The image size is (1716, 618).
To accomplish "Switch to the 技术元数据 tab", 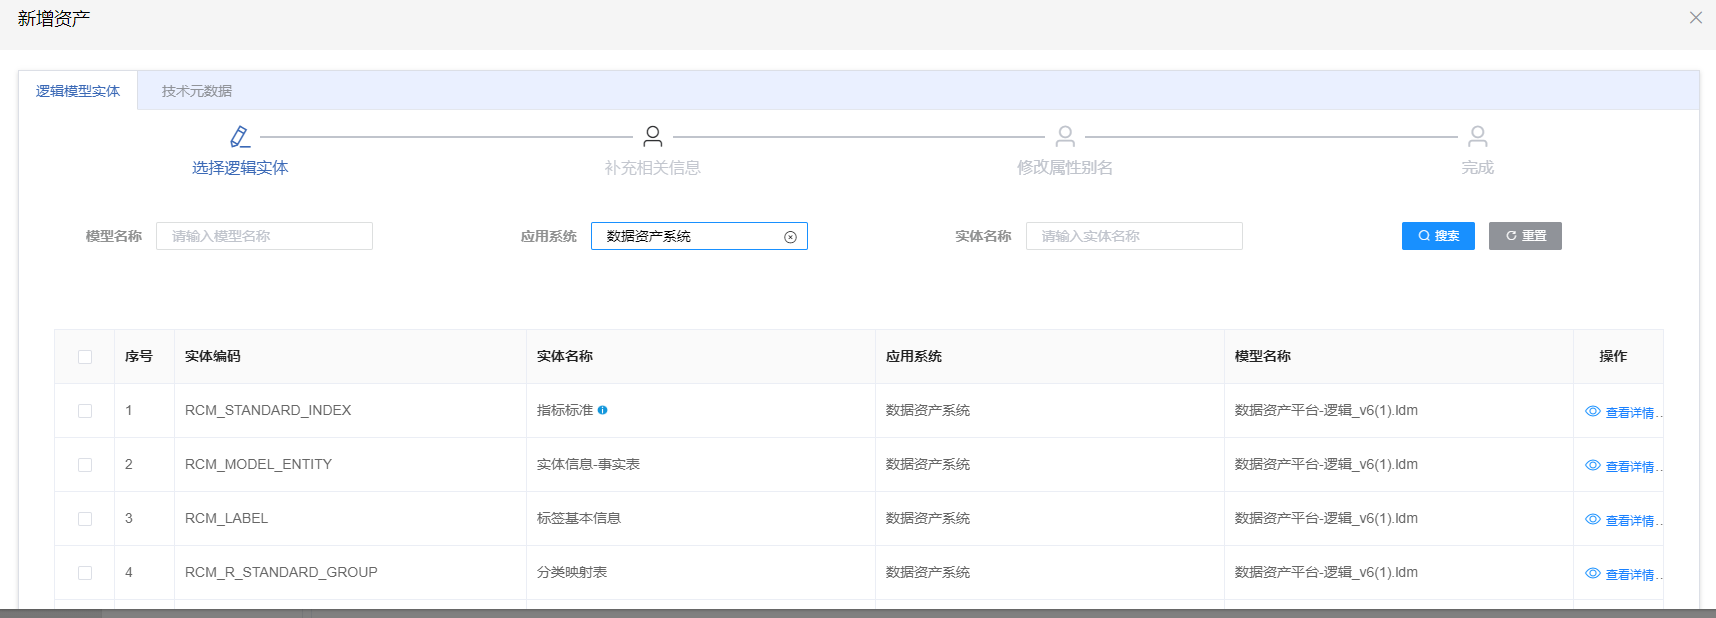I will pyautogui.click(x=197, y=91).
